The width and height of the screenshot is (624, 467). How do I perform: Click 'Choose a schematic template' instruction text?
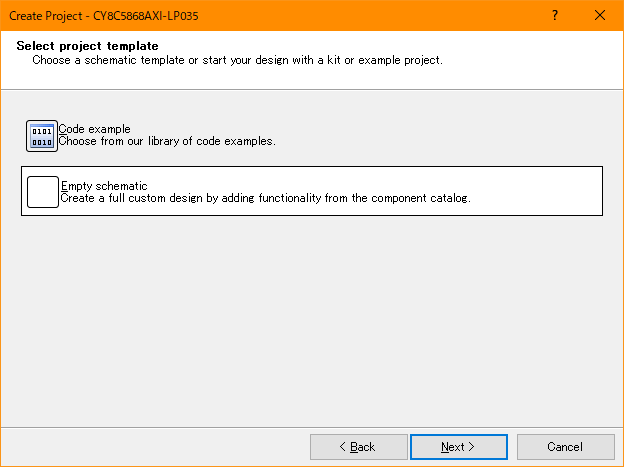click(238, 60)
